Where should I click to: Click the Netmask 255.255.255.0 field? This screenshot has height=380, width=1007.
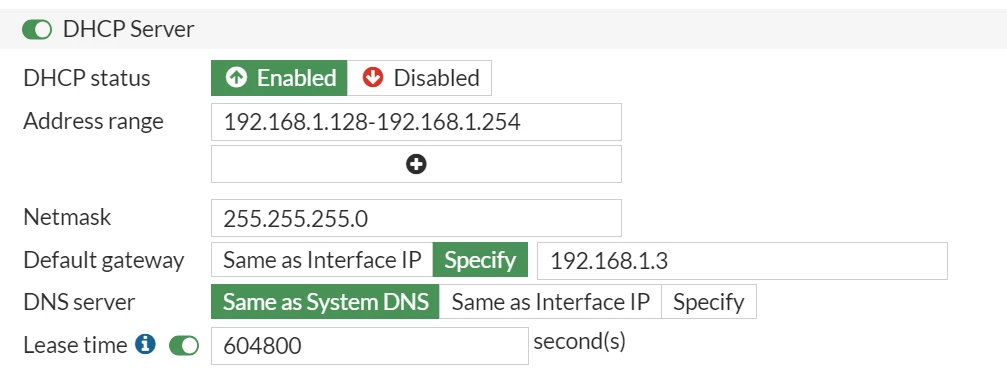[x=416, y=218]
